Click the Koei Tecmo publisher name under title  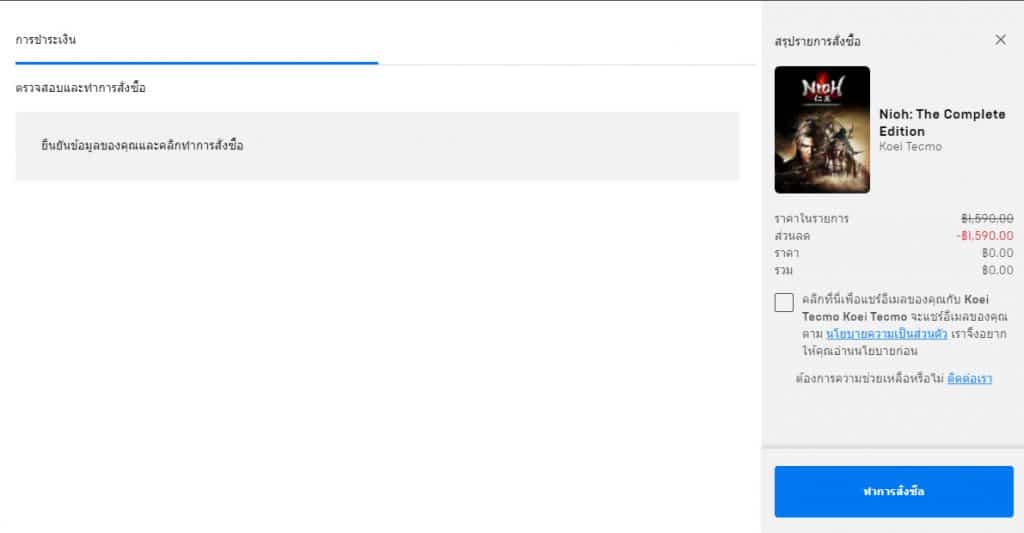tap(910, 147)
